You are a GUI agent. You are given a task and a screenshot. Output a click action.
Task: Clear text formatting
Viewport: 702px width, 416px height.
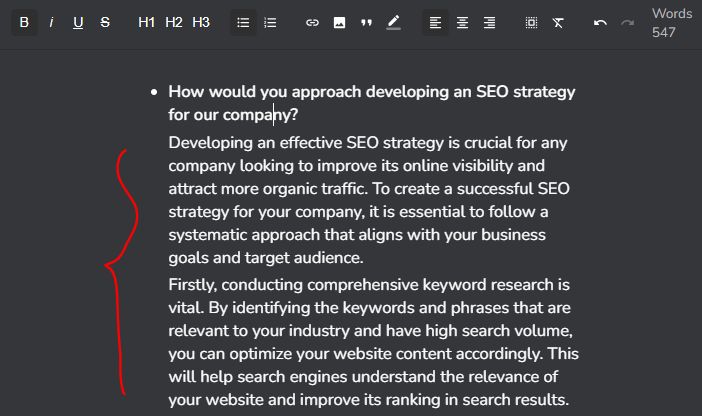558,22
